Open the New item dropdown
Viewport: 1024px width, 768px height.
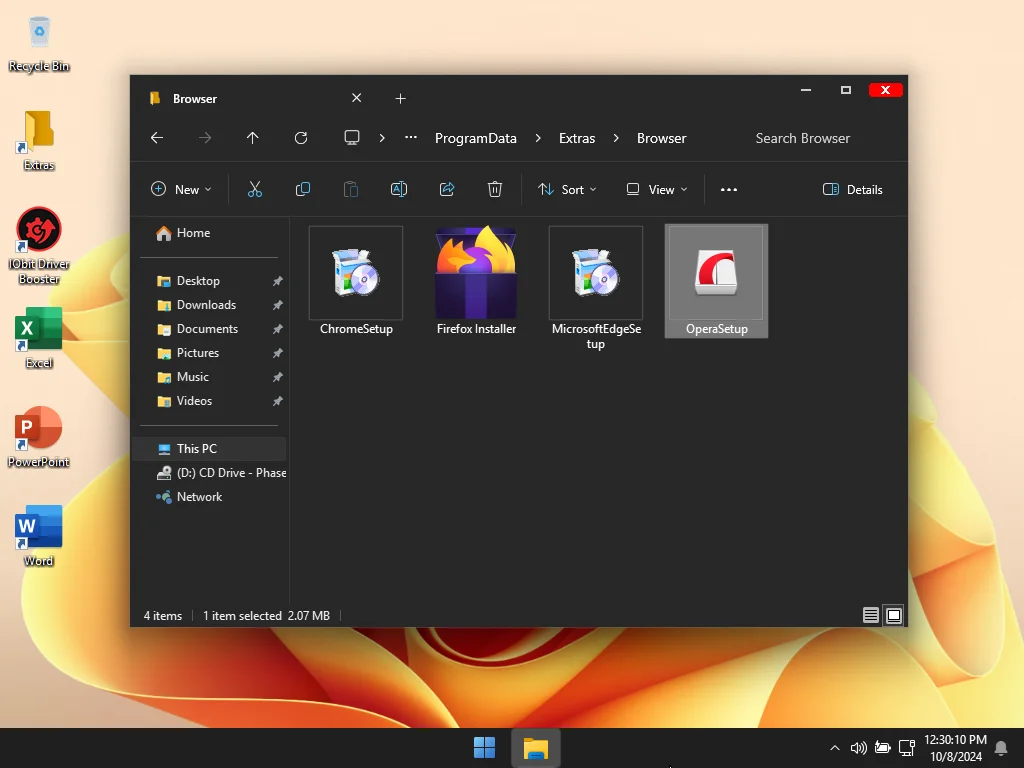182,189
